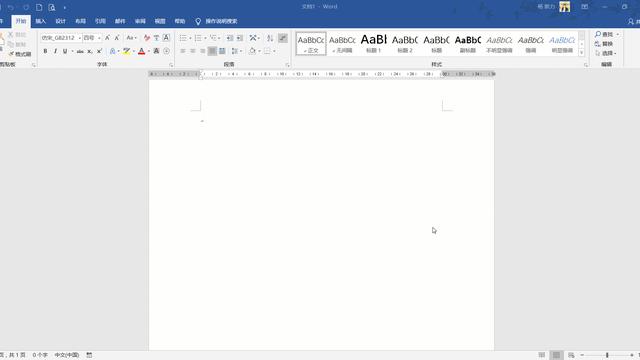Open the References tab
This screenshot has height=360, width=640.
[100, 21]
